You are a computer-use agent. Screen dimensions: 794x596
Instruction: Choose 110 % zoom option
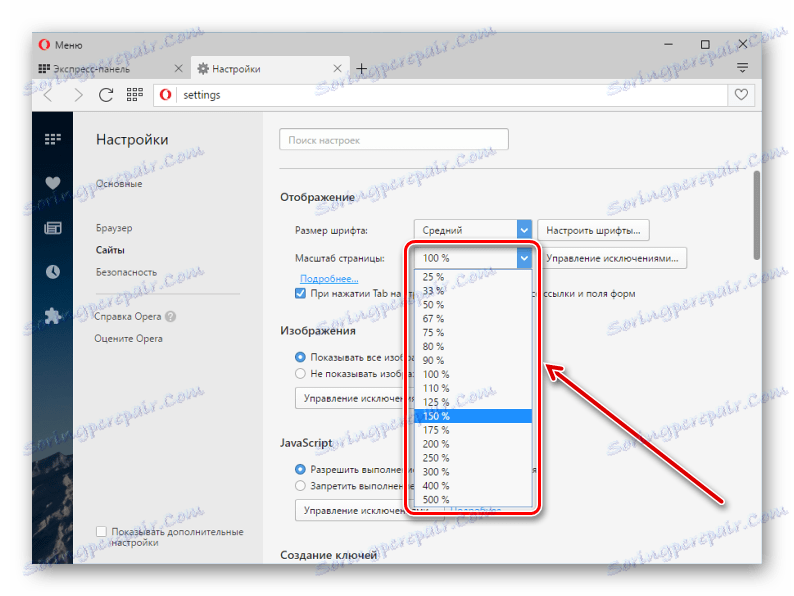click(473, 388)
